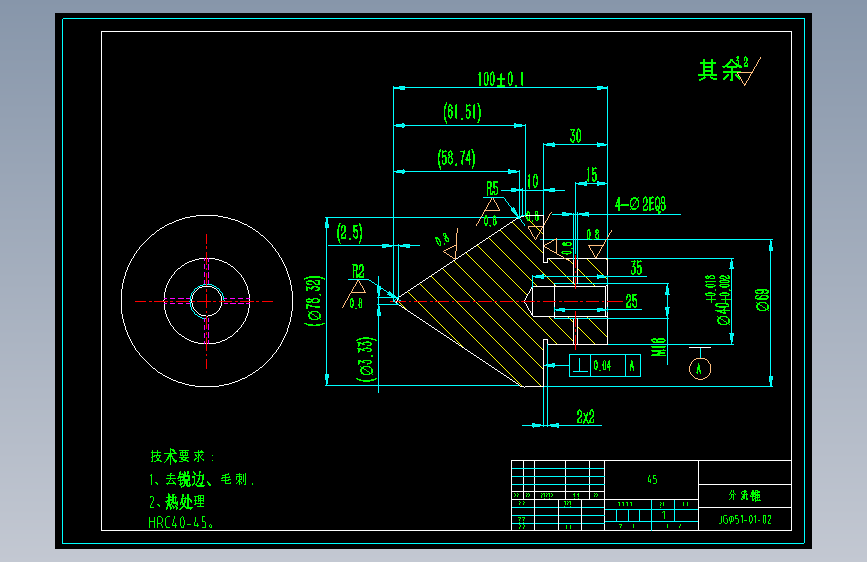Select the "Ø40" toleranced diameter dimension
The width and height of the screenshot is (867, 562).
(718, 300)
